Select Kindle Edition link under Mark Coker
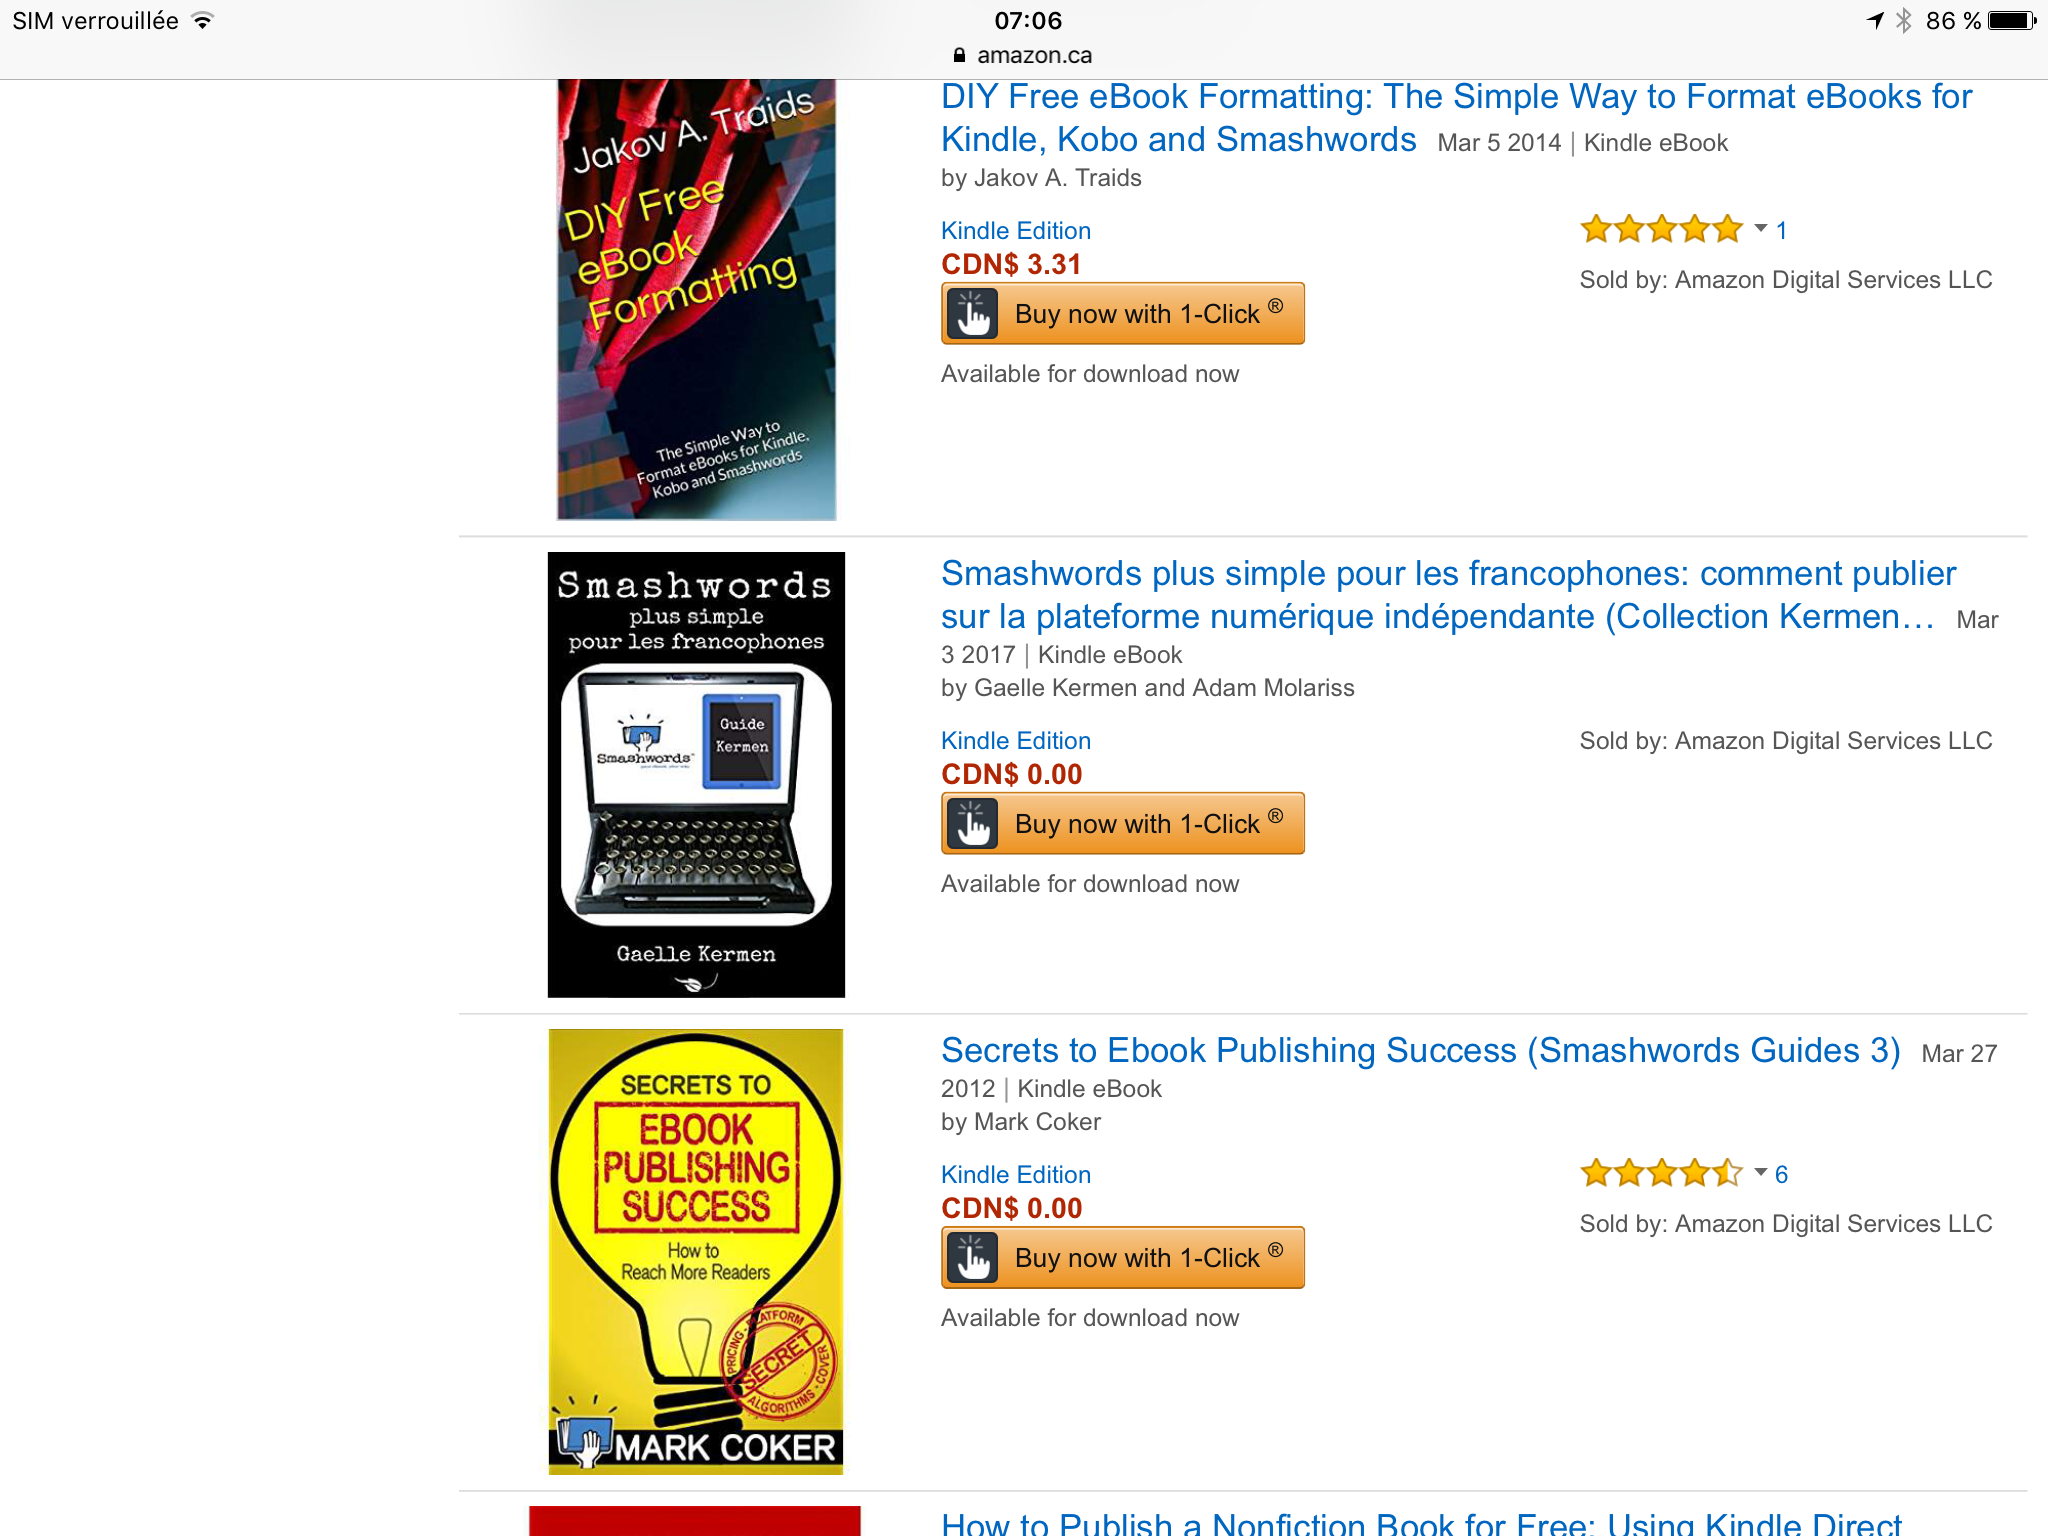This screenshot has height=1536, width=2048. [x=1015, y=1175]
